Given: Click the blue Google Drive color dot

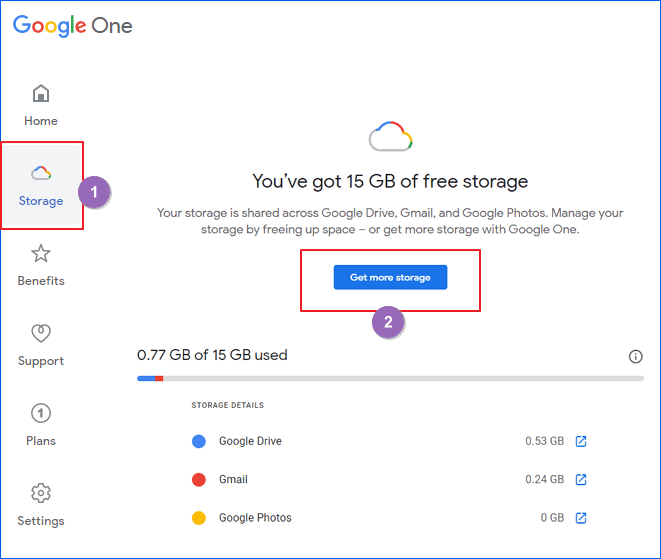Looking at the screenshot, I should point(198,441).
